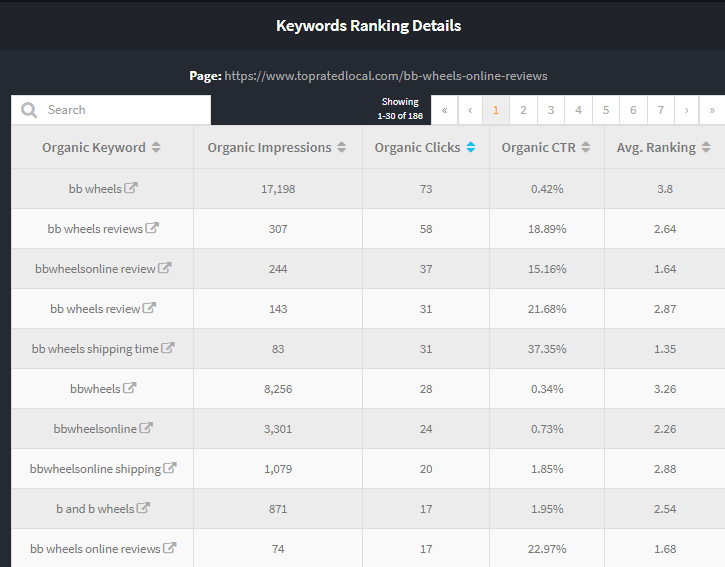This screenshot has width=725, height=567.
Task: Click the Organic Keyword column header
Action: [x=102, y=147]
